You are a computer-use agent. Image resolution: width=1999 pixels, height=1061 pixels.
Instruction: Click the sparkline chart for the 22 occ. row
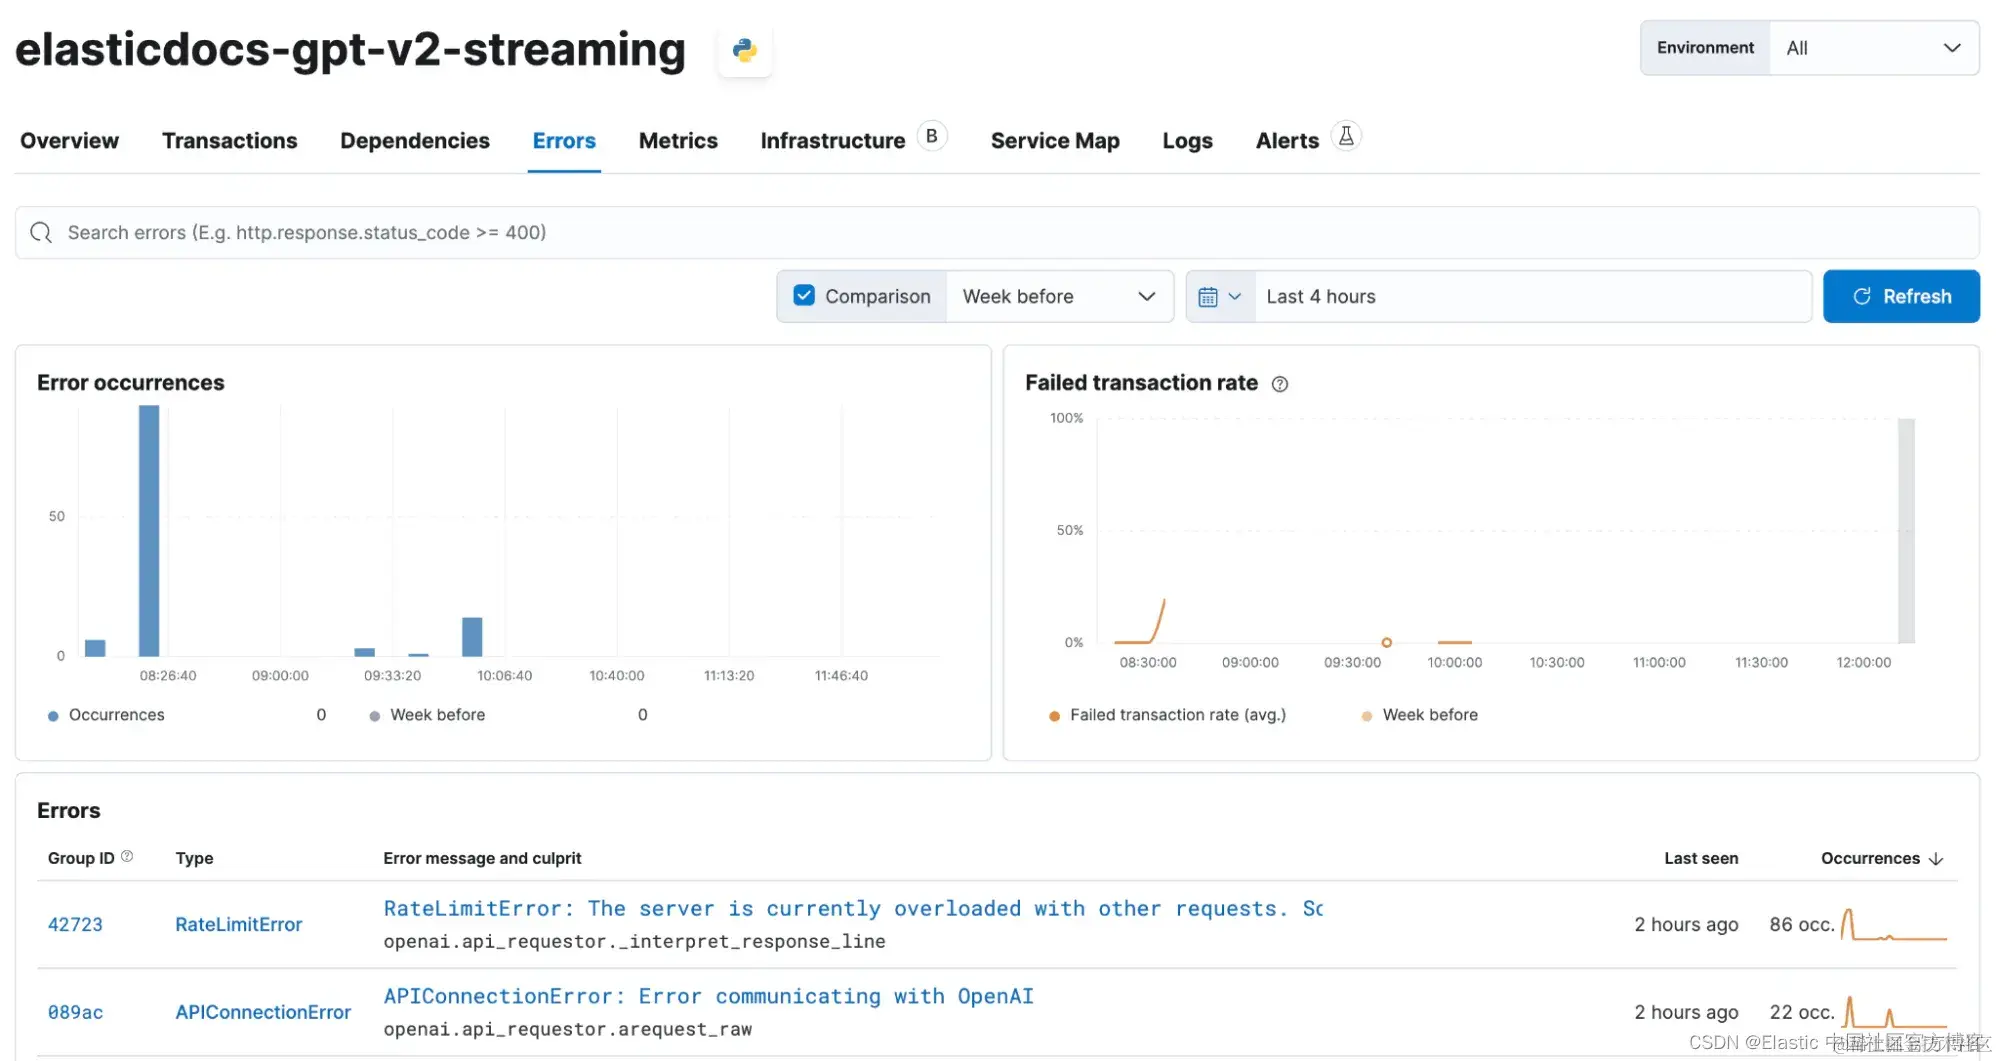point(1894,1012)
